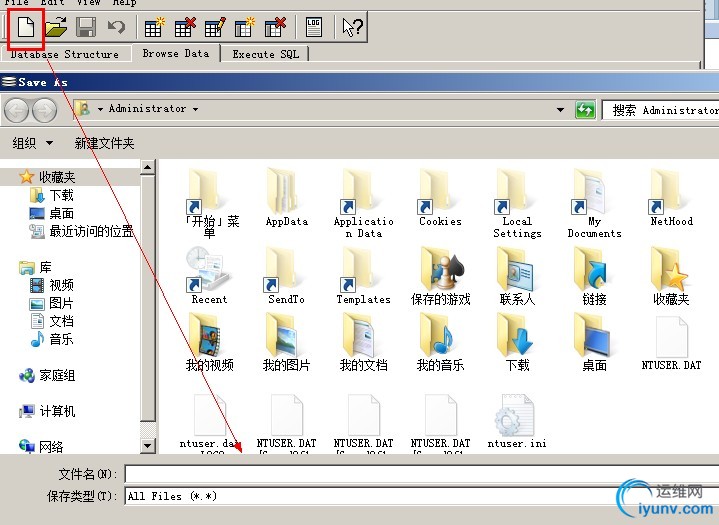The height and width of the screenshot is (525, 719).
Task: Select the 我的图片 folder
Action: (287, 342)
